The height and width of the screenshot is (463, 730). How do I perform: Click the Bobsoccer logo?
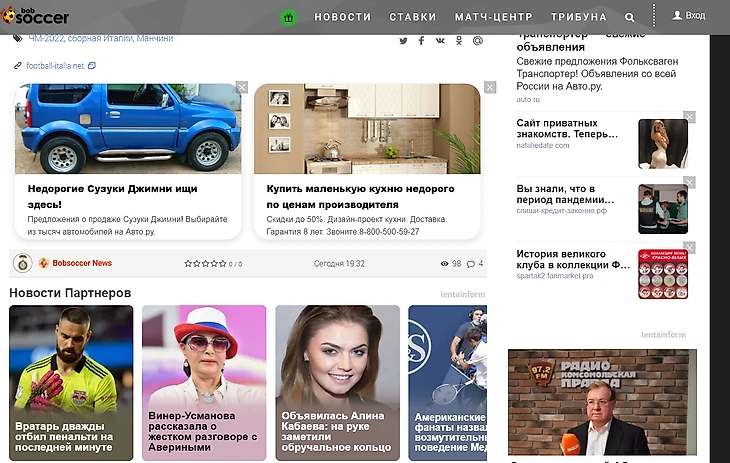[35, 16]
